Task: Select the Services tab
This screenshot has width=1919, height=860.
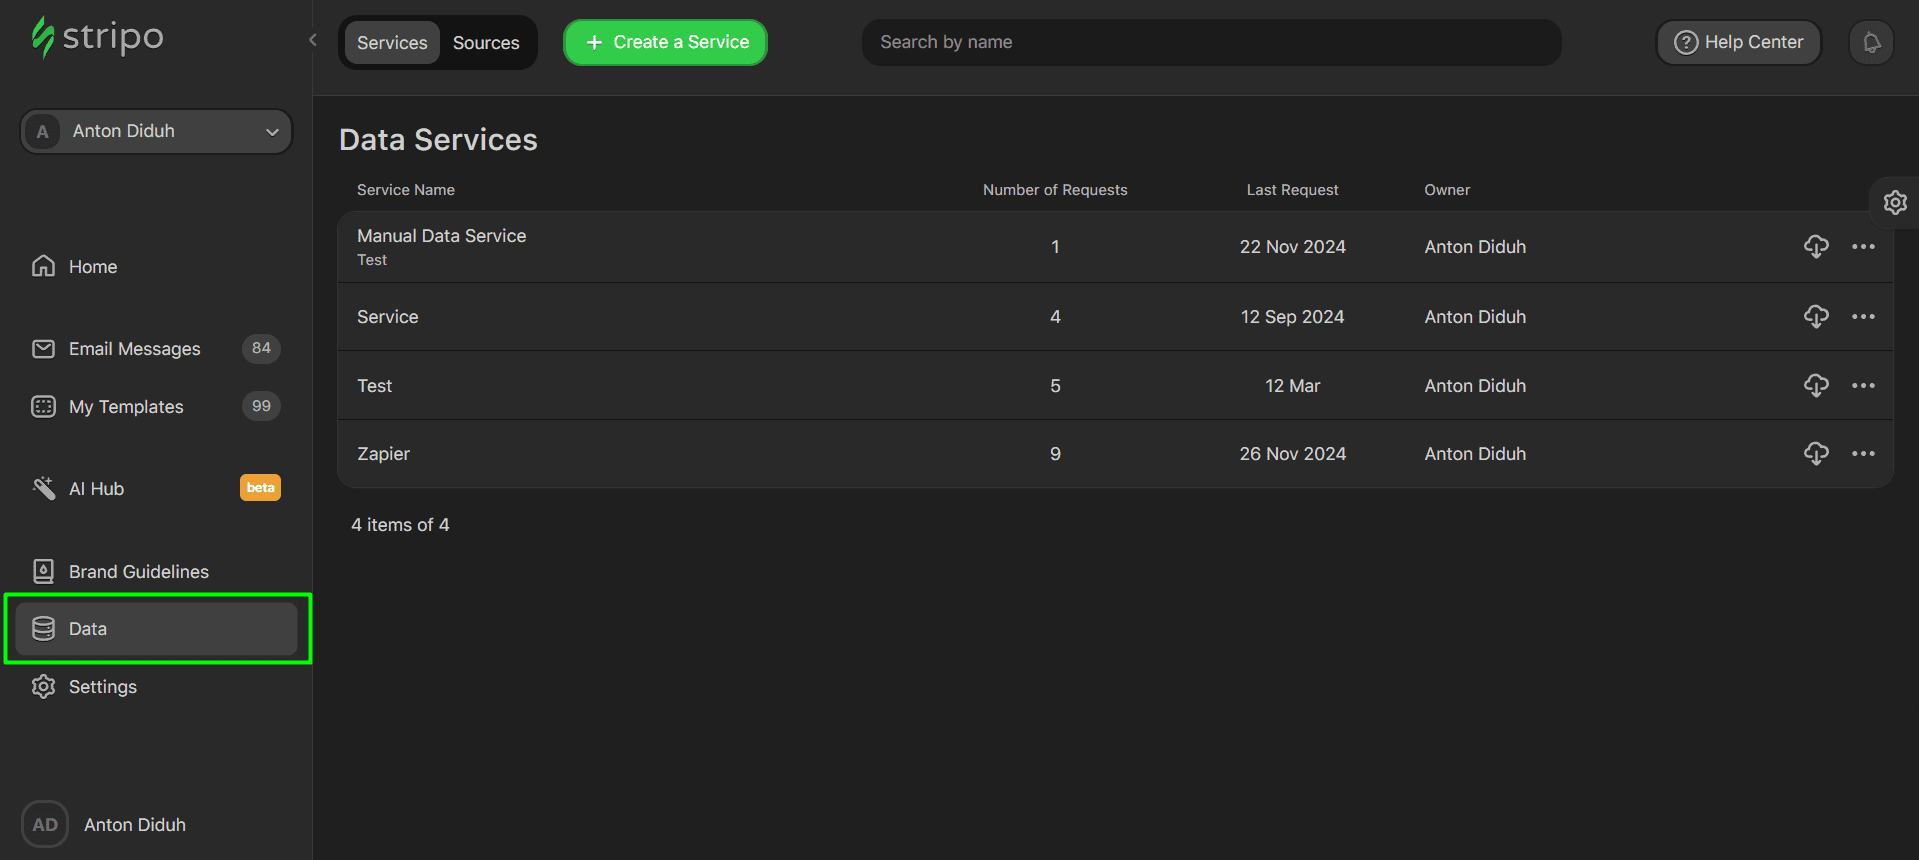Action: coord(392,43)
